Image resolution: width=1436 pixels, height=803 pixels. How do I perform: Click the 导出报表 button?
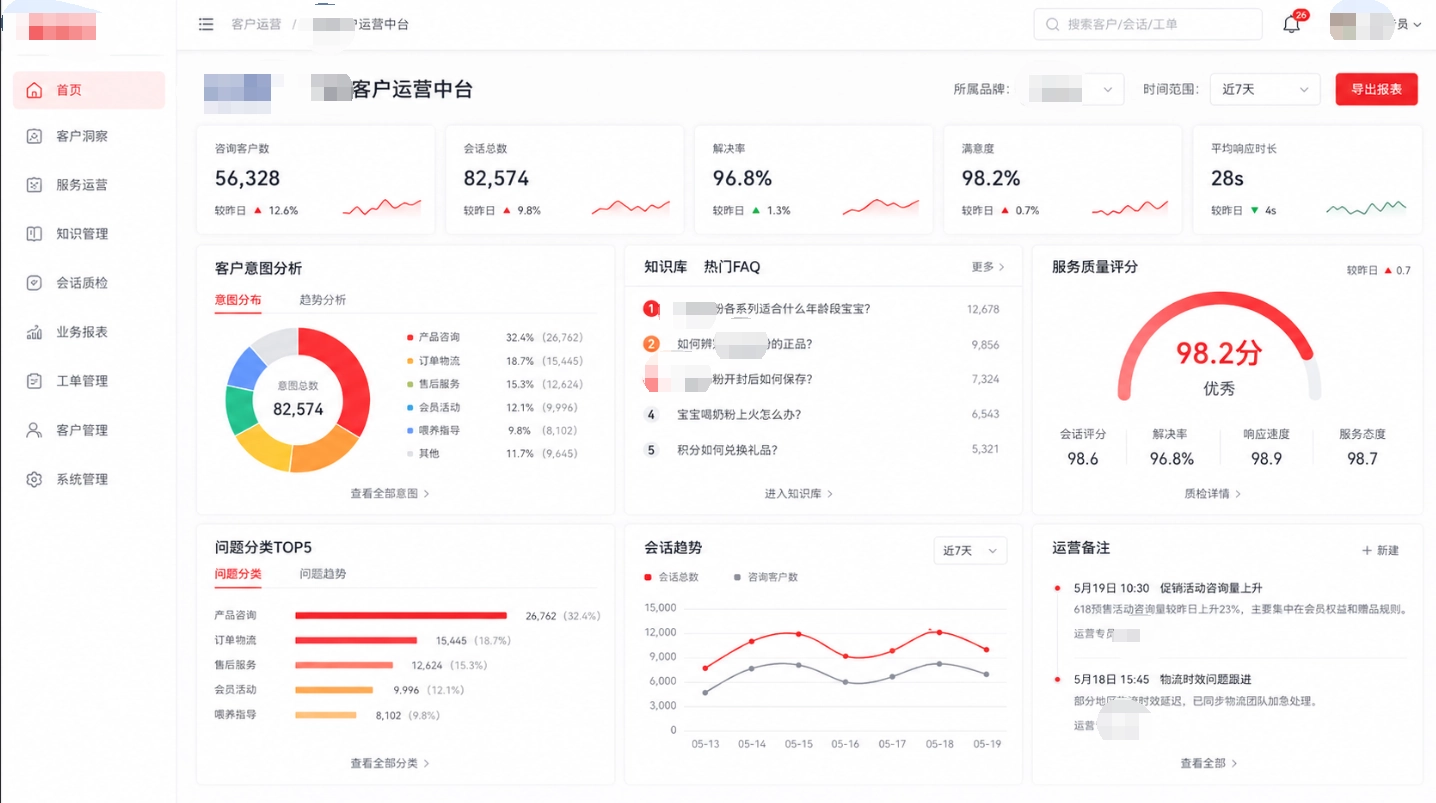pyautogui.click(x=1376, y=89)
